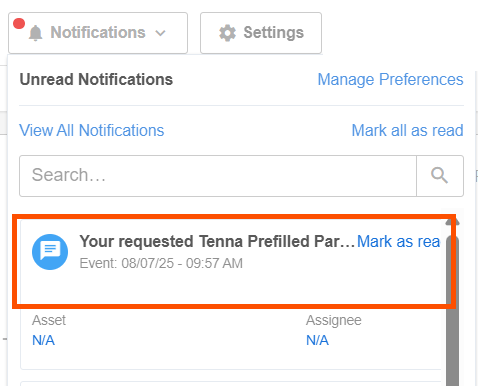Screen dimensions: 478x386
Task: Focus the notifications Search field
Action: (x=218, y=176)
